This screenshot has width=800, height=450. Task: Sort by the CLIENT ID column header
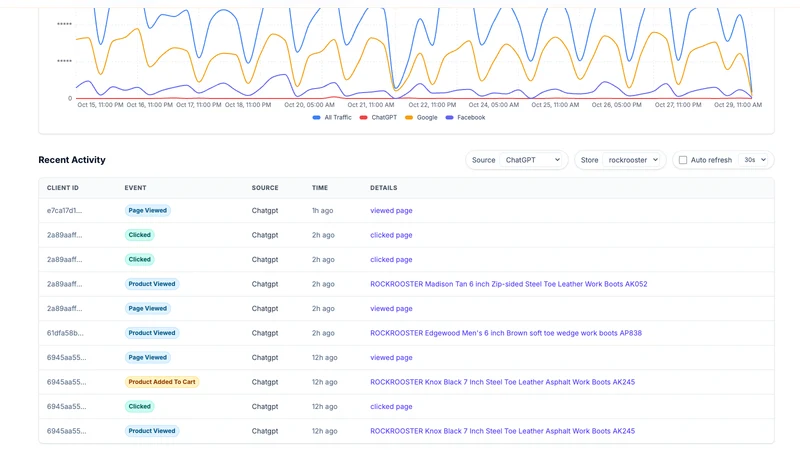pos(63,188)
